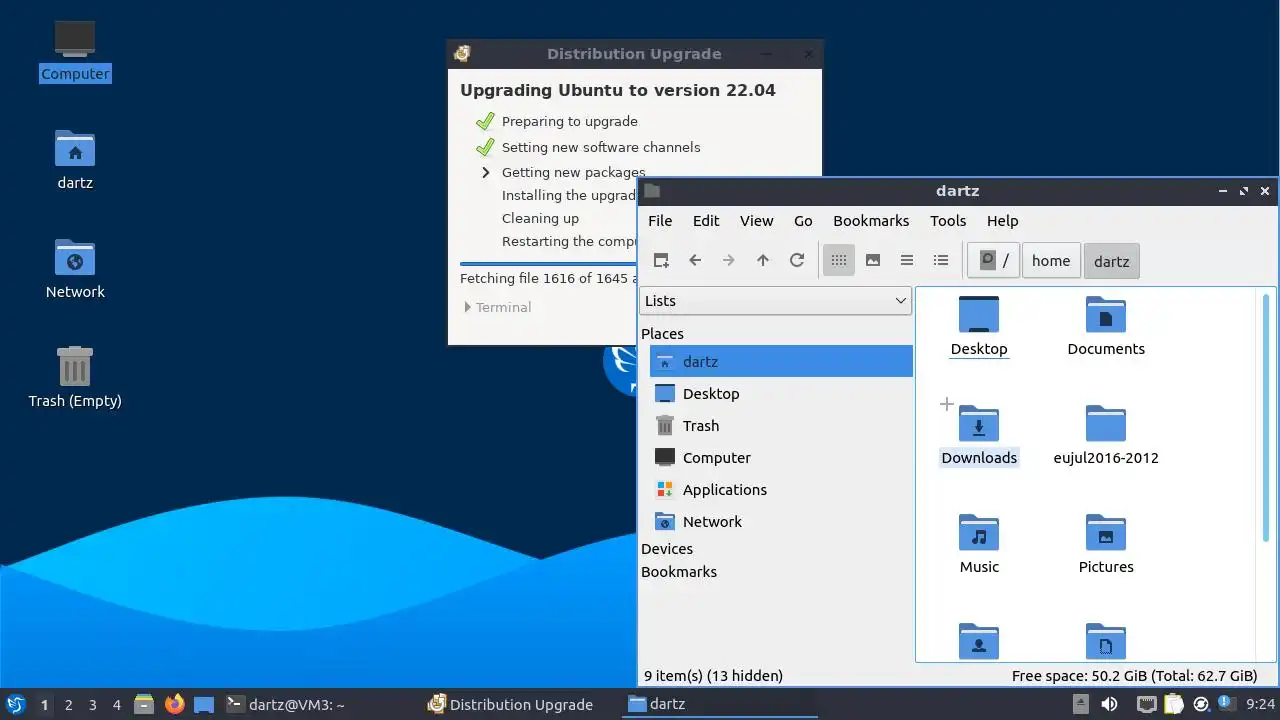Click 'Cleaning up' step text
Image resolution: width=1280 pixels, height=720 pixels.
point(540,218)
